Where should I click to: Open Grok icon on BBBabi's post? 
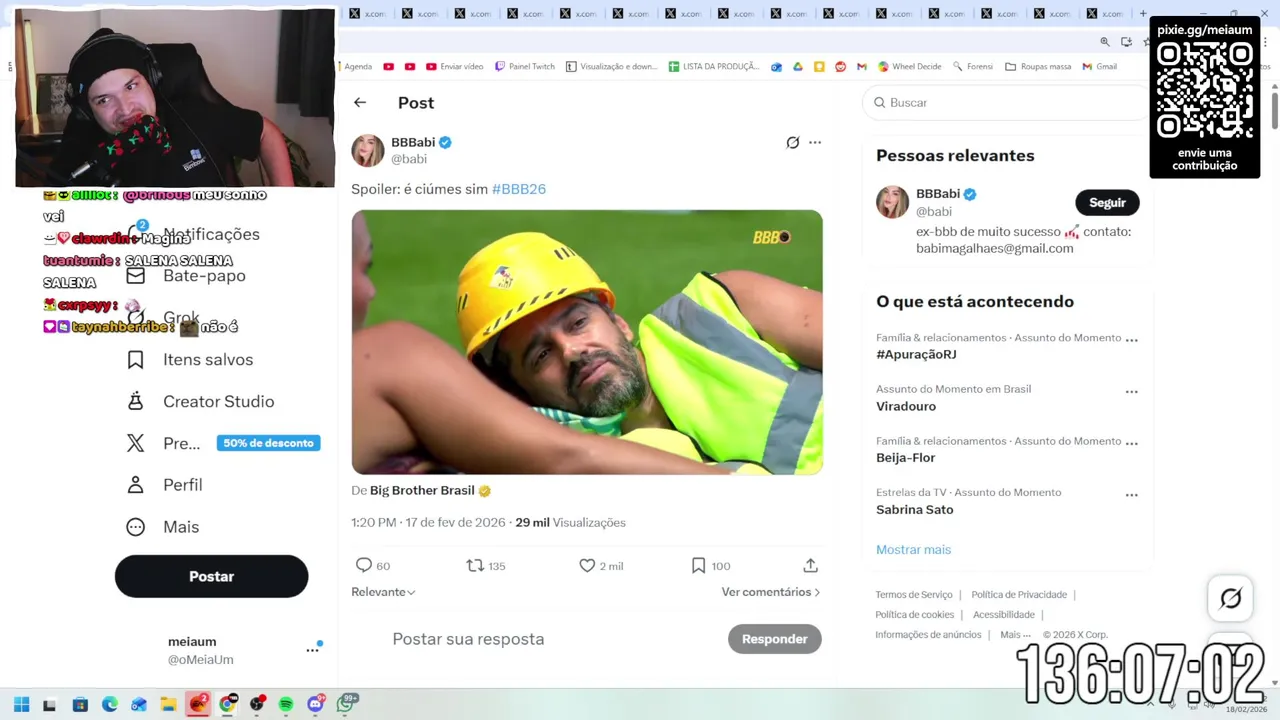[793, 143]
